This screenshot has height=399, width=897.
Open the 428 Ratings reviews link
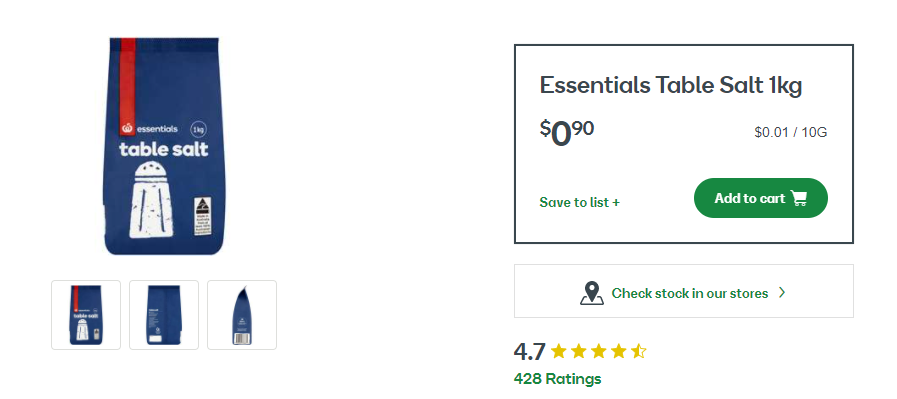click(x=557, y=379)
